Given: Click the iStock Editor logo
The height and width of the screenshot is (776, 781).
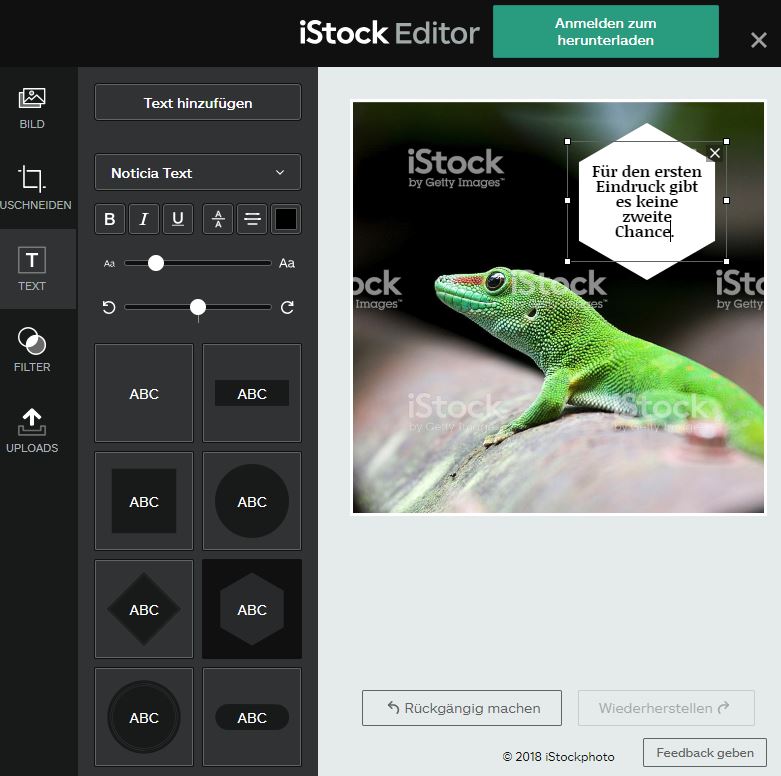Looking at the screenshot, I should tap(389, 33).
